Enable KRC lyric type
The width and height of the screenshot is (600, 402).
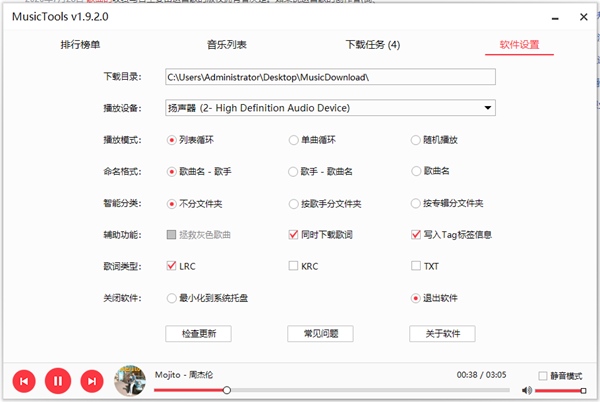(293, 266)
